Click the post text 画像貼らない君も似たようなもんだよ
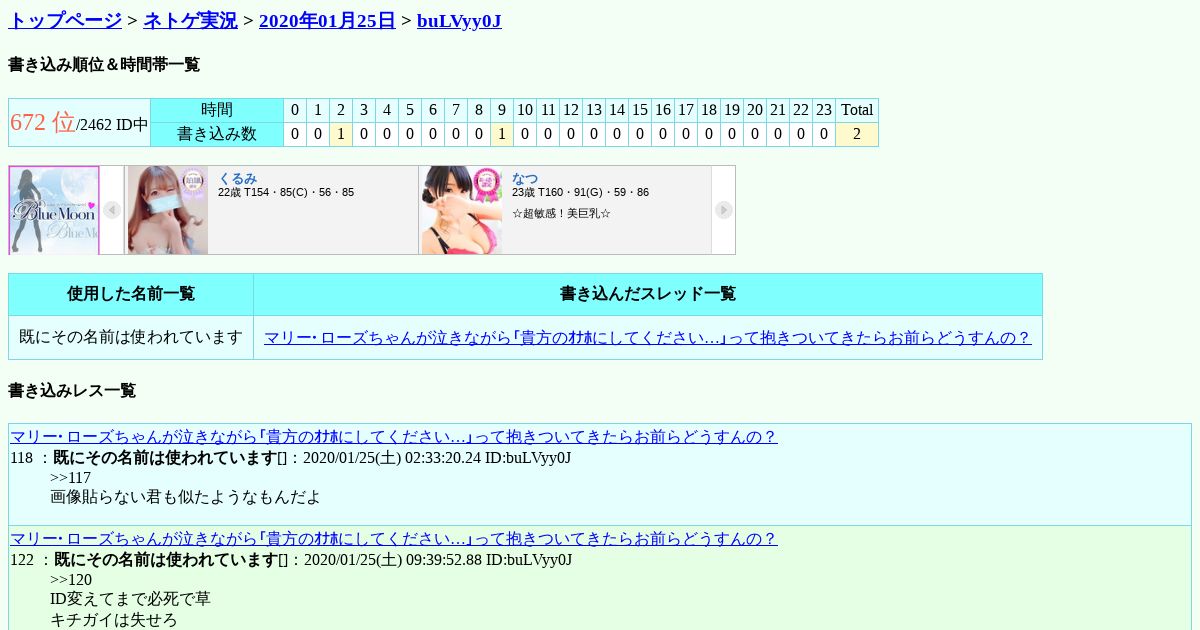 click(x=186, y=497)
